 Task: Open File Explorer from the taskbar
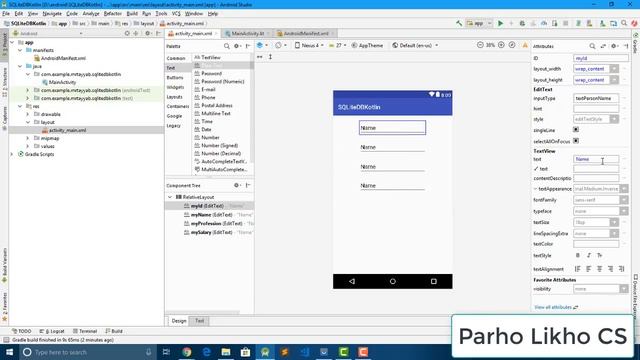(x=226, y=352)
